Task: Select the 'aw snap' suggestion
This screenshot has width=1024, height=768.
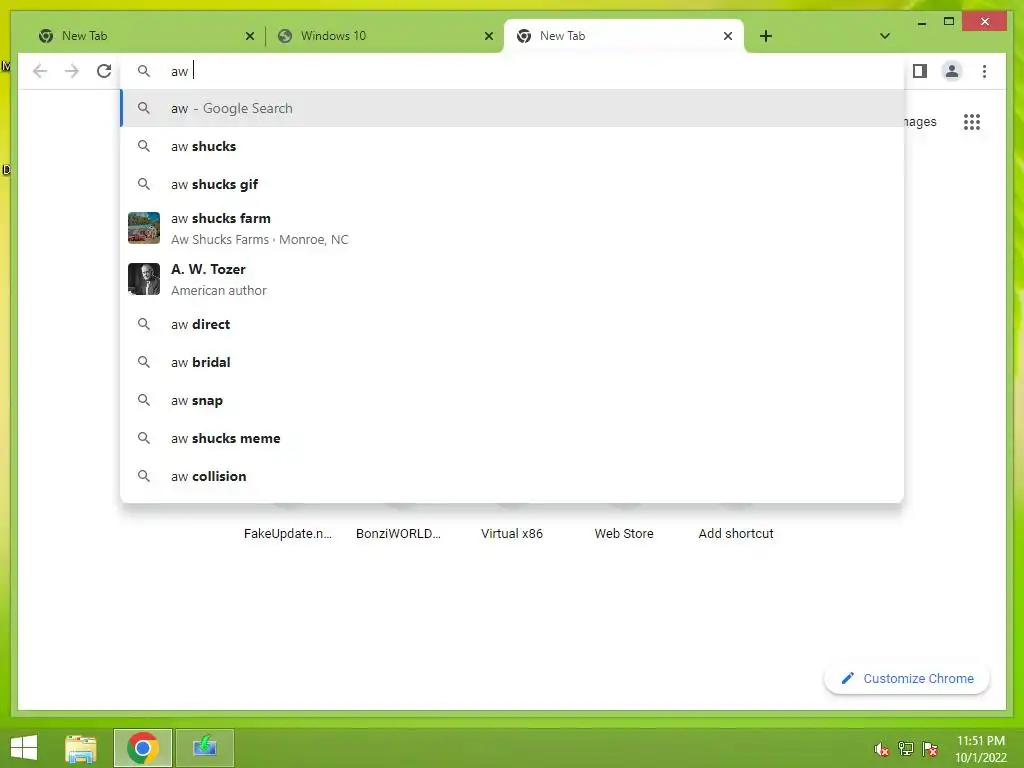Action: (x=513, y=400)
